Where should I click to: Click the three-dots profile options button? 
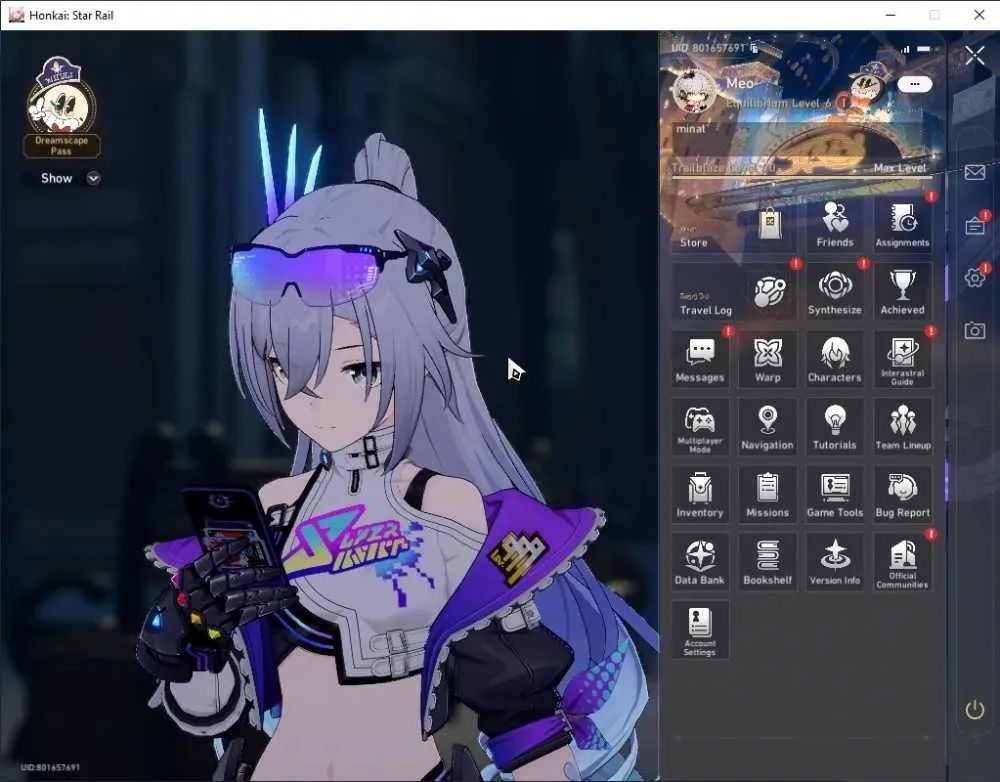915,84
